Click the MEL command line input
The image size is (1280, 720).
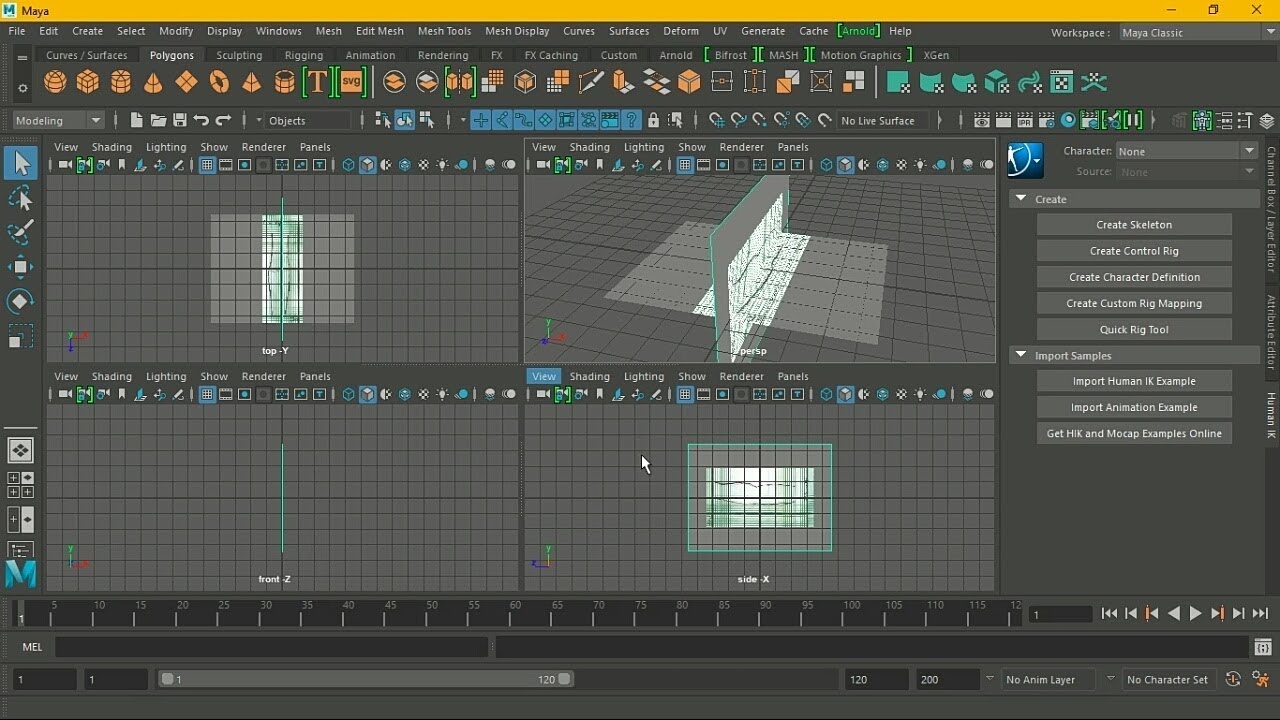coord(271,647)
